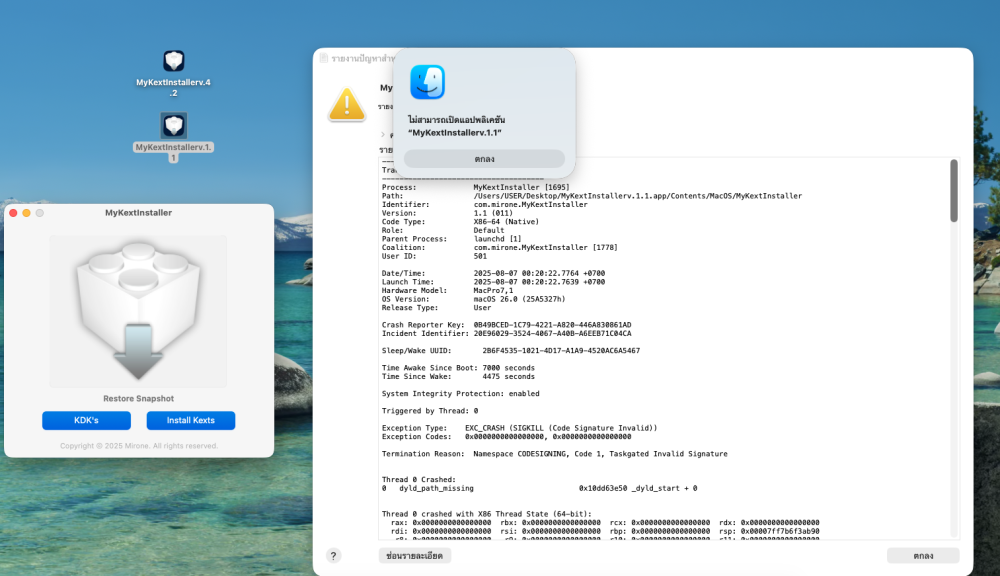Click Termination Reason CODESIGNING line
This screenshot has height=576, width=1000.
click(x=555, y=454)
